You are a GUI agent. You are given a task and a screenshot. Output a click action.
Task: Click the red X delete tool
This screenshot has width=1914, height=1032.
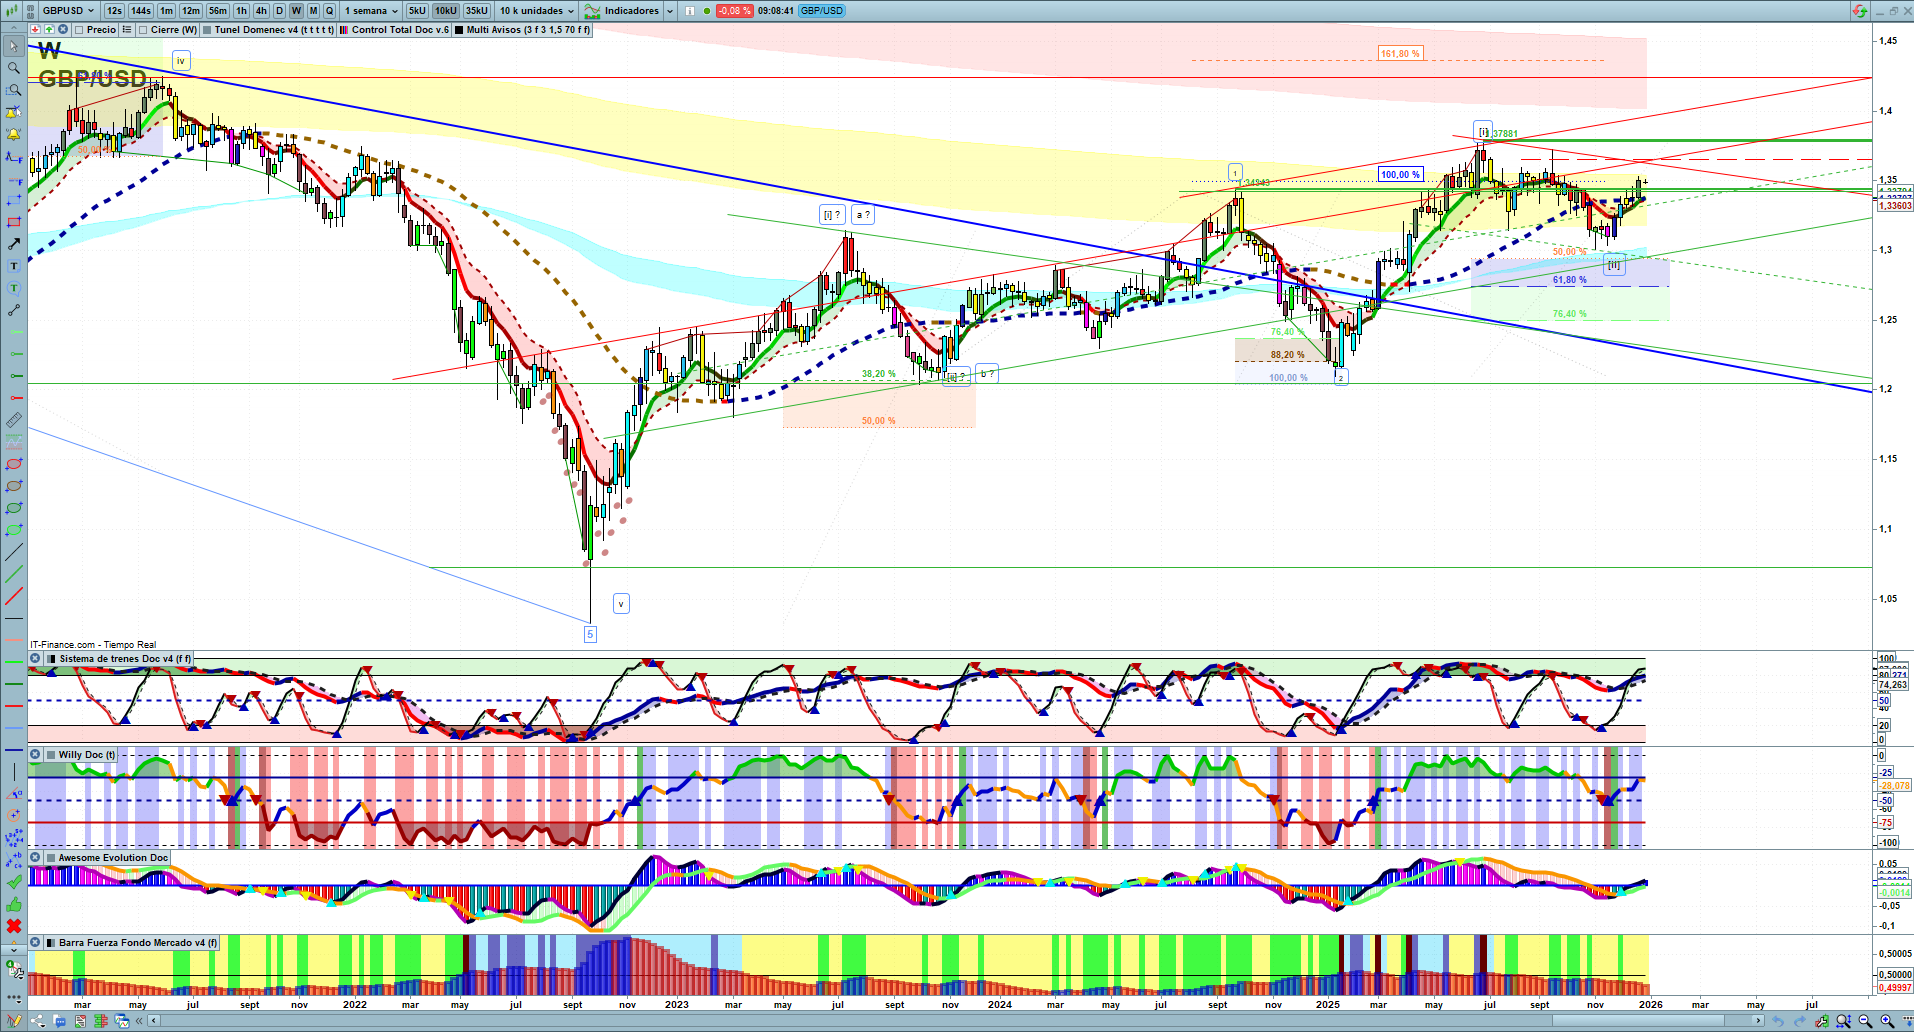click(14, 926)
